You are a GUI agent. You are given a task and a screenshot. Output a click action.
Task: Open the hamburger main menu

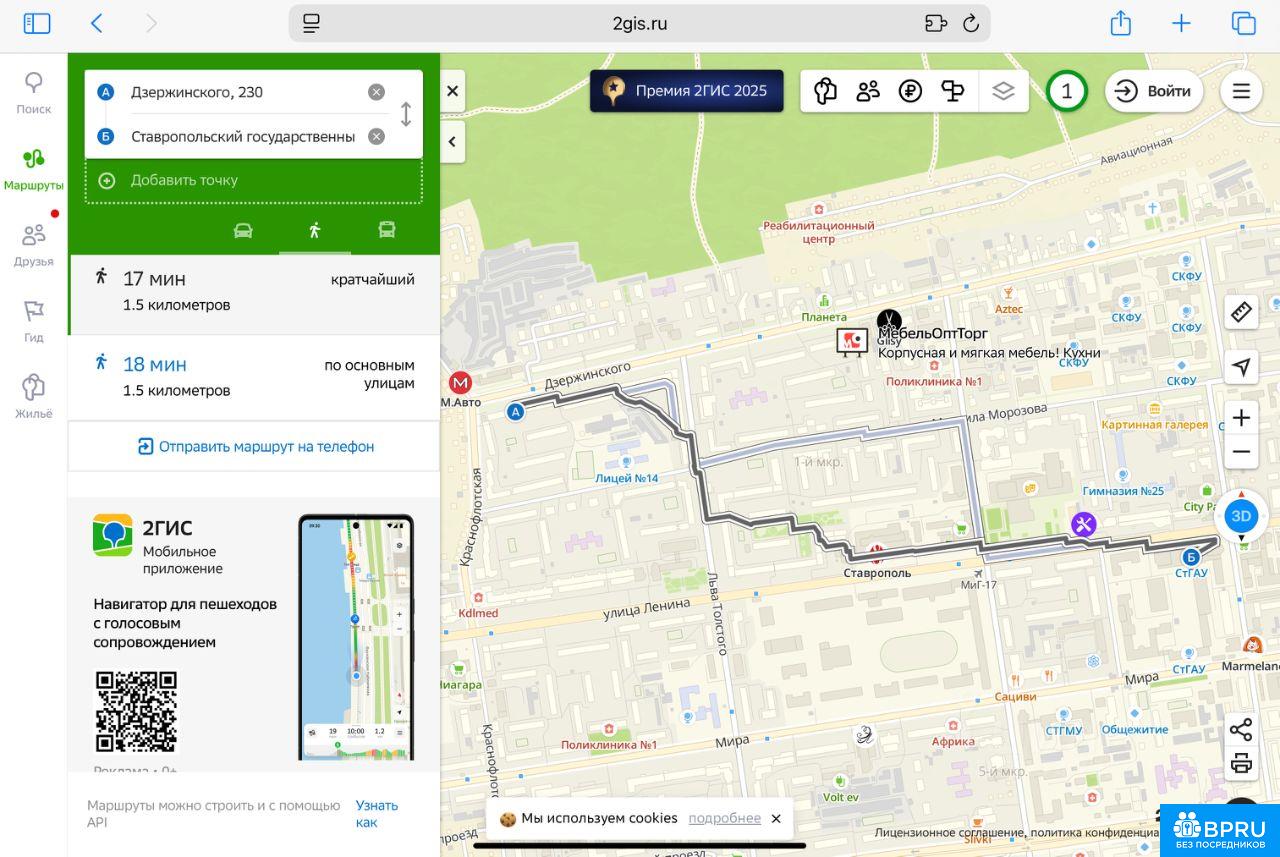(x=1241, y=91)
